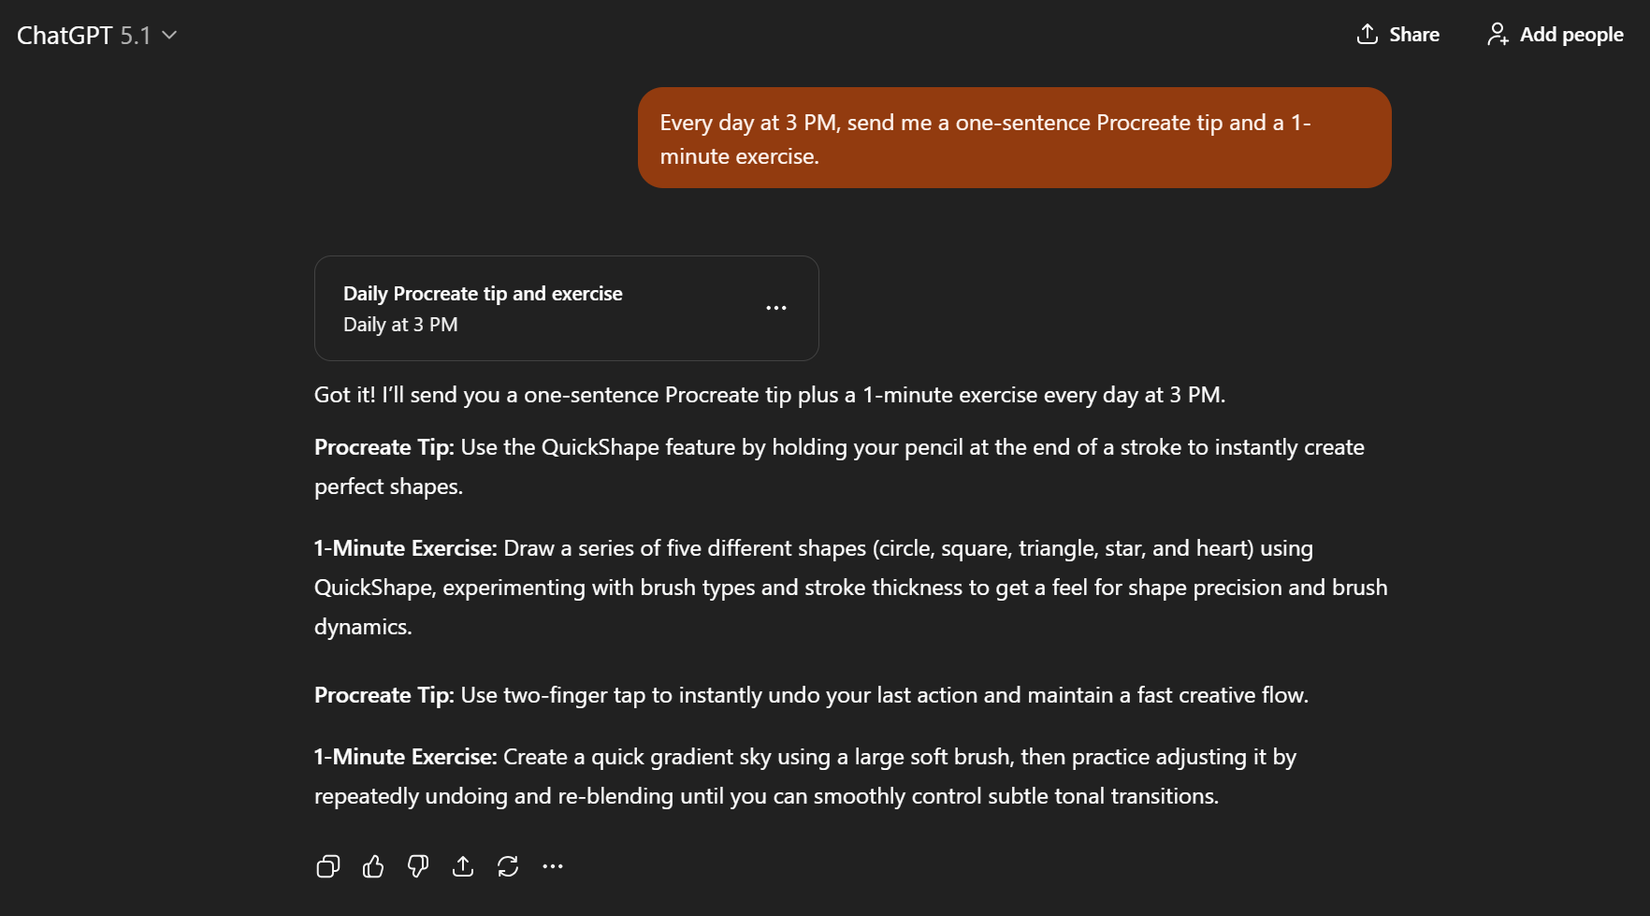
Task: Open more actions with the ellipsis below the response
Action: point(553,866)
